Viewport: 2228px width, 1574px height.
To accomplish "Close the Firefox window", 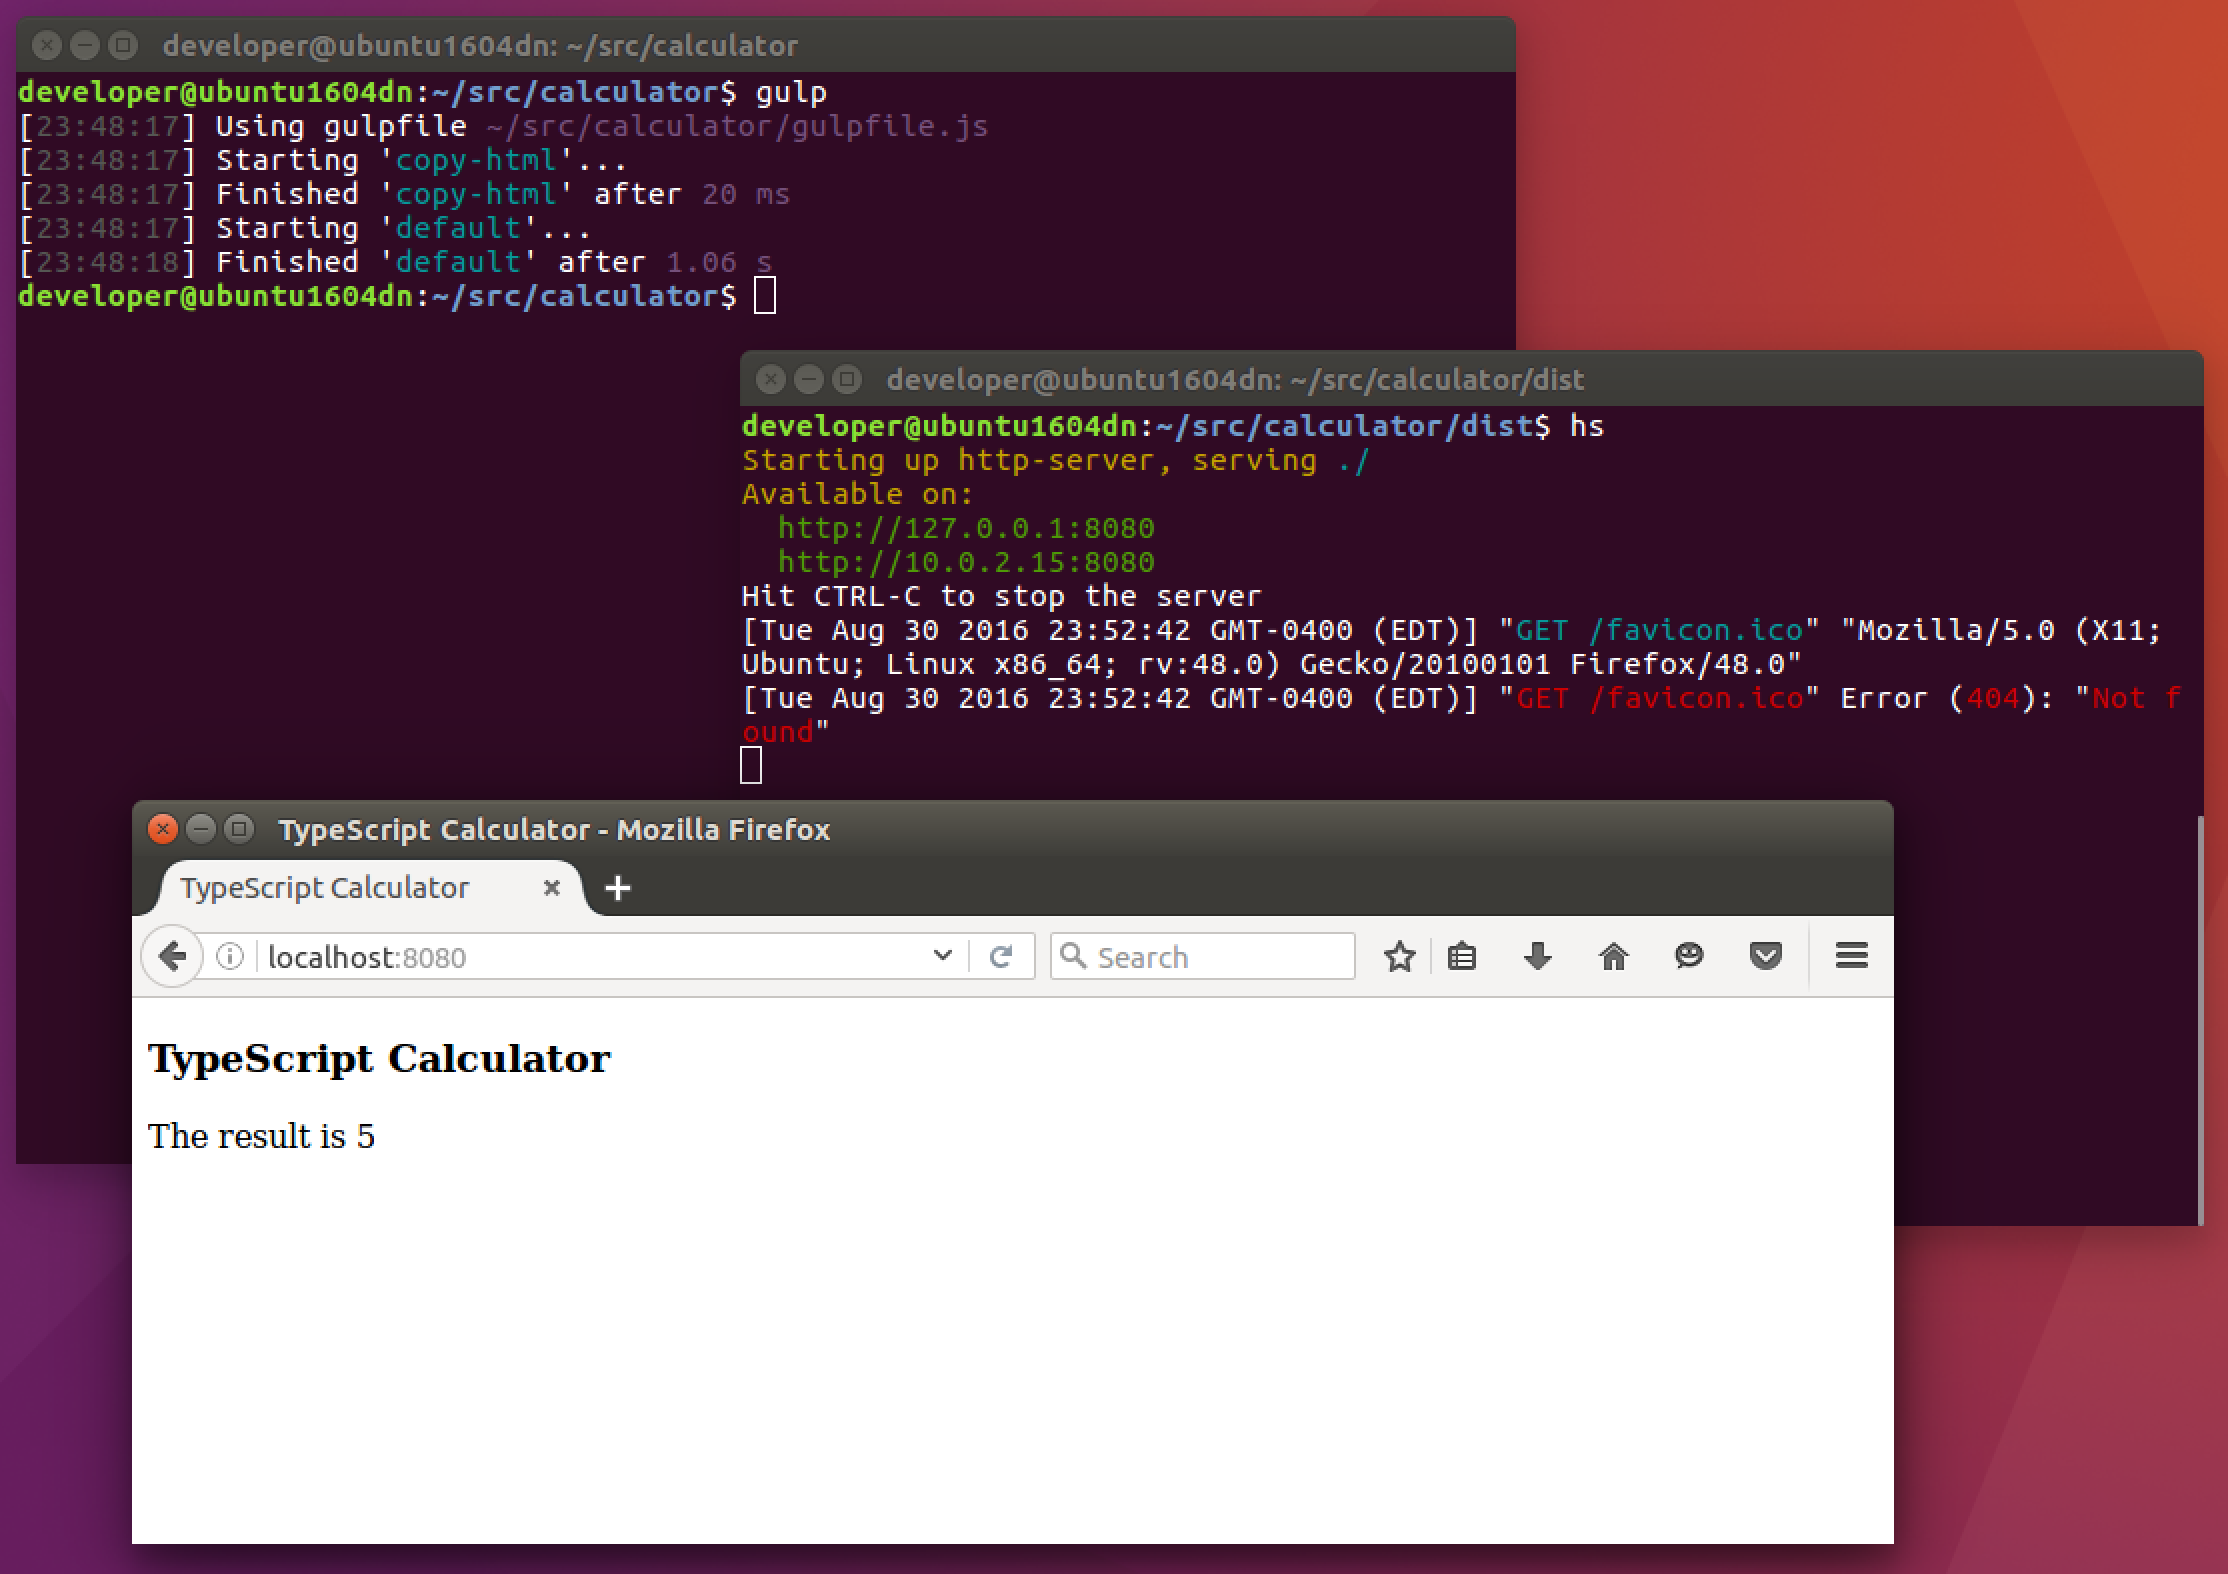I will [162, 829].
